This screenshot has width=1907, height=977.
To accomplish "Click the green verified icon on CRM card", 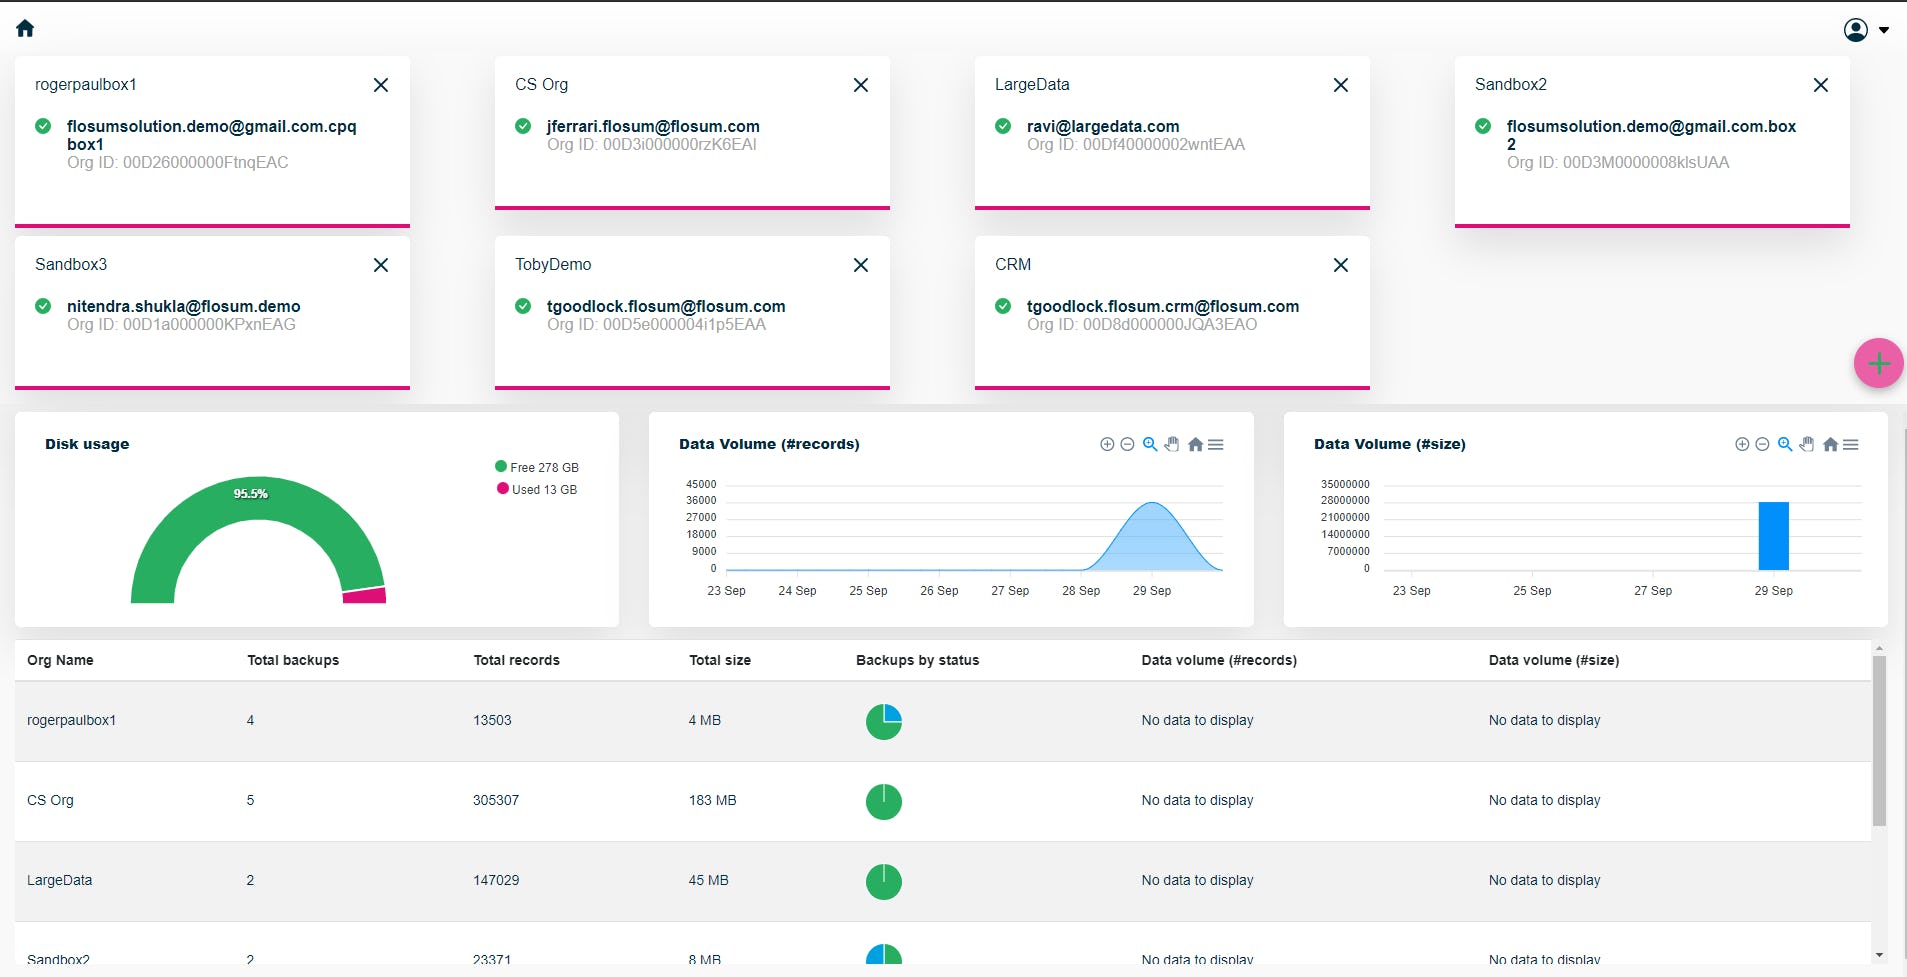I will 1004,306.
